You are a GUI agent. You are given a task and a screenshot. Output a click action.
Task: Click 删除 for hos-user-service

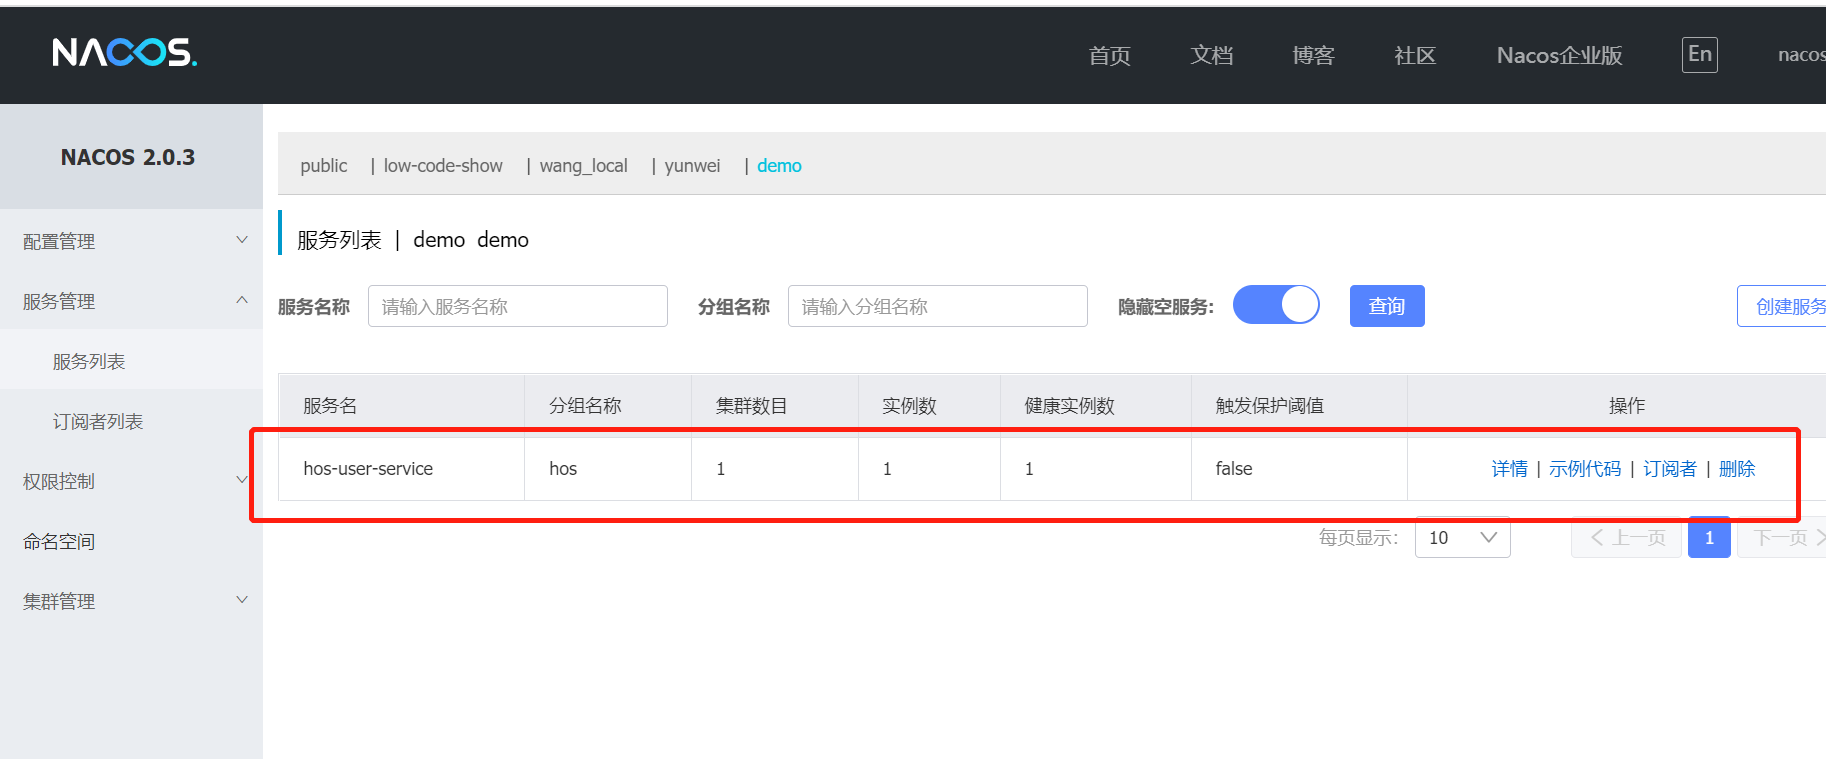click(1737, 469)
